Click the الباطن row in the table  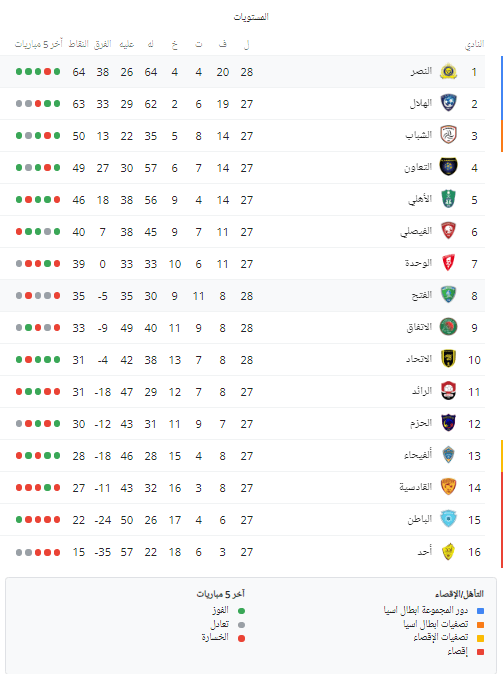[242, 520]
